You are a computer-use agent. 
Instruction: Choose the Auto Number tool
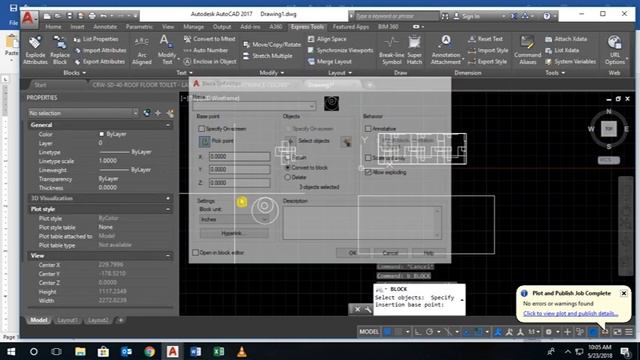pyautogui.click(x=206, y=50)
